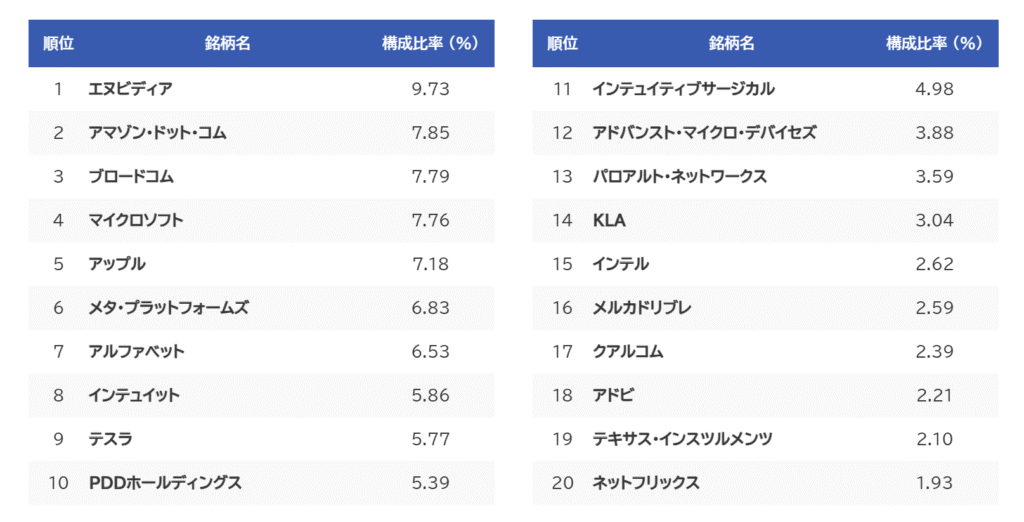Click the エヌビディア stock name
This screenshot has height=522, width=1024.
[131, 89]
